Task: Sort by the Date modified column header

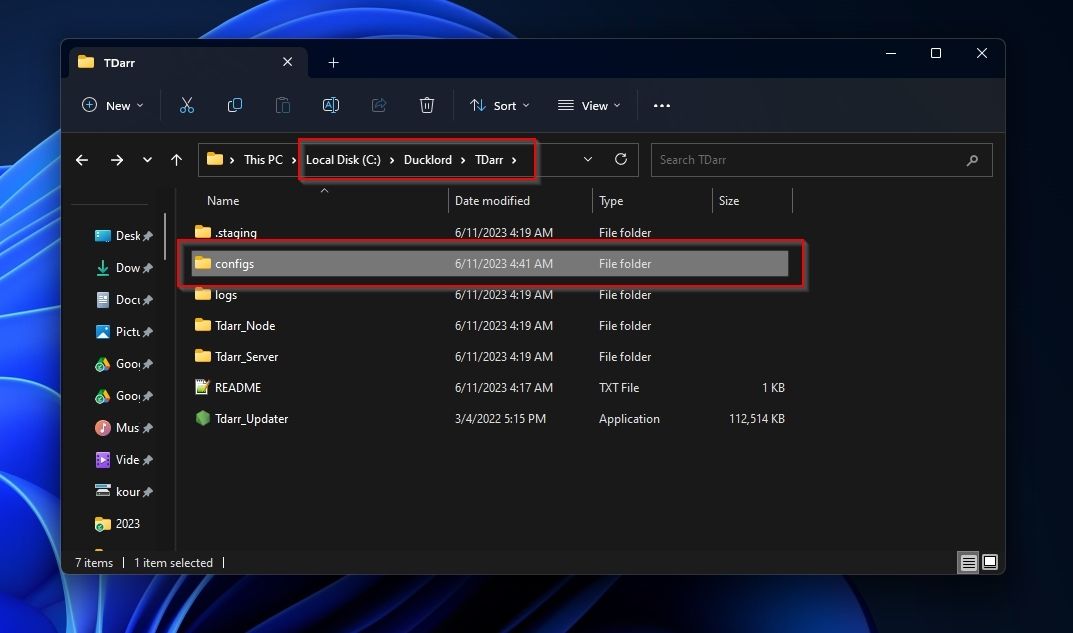Action: point(492,201)
